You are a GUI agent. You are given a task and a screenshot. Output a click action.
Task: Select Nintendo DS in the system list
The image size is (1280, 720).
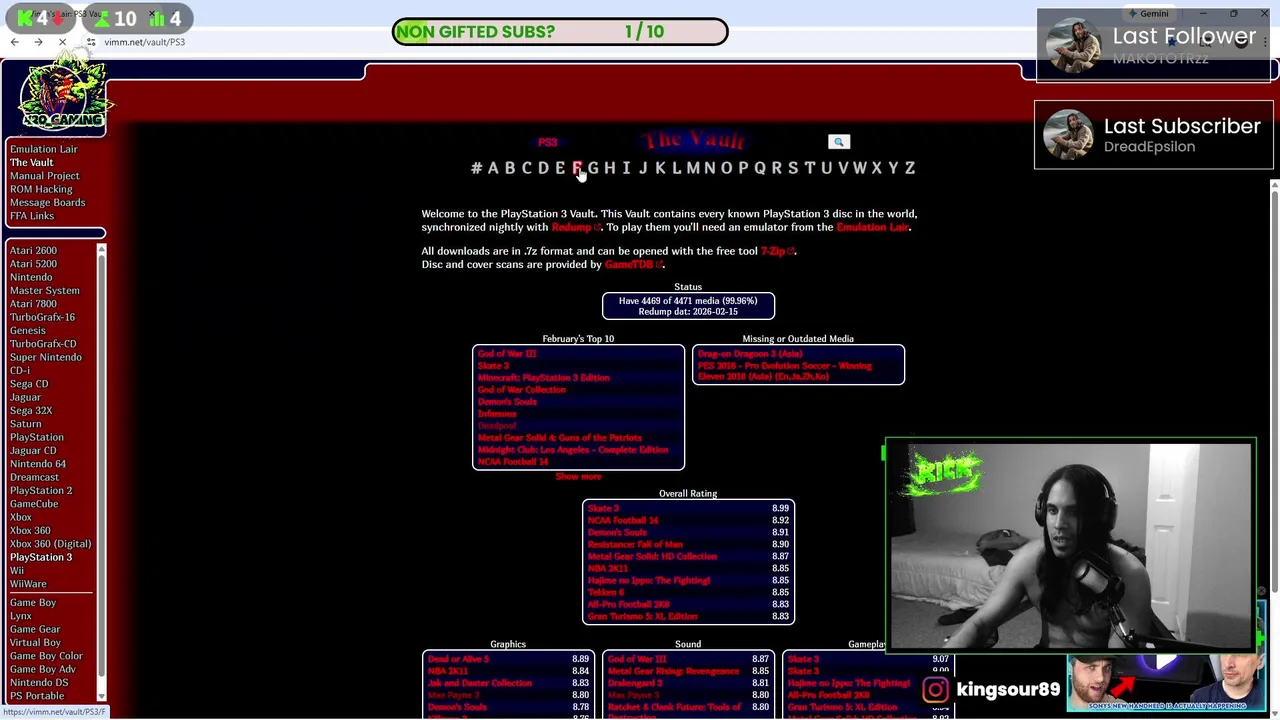[x=39, y=682]
